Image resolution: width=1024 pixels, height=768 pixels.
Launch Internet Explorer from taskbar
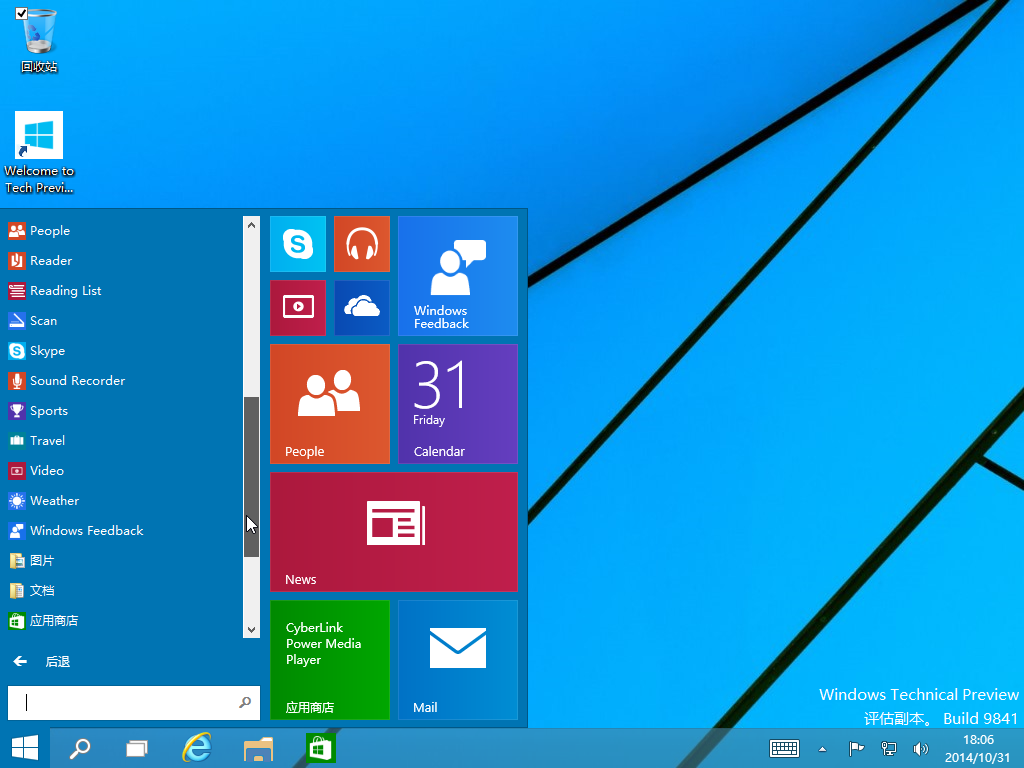(x=197, y=748)
